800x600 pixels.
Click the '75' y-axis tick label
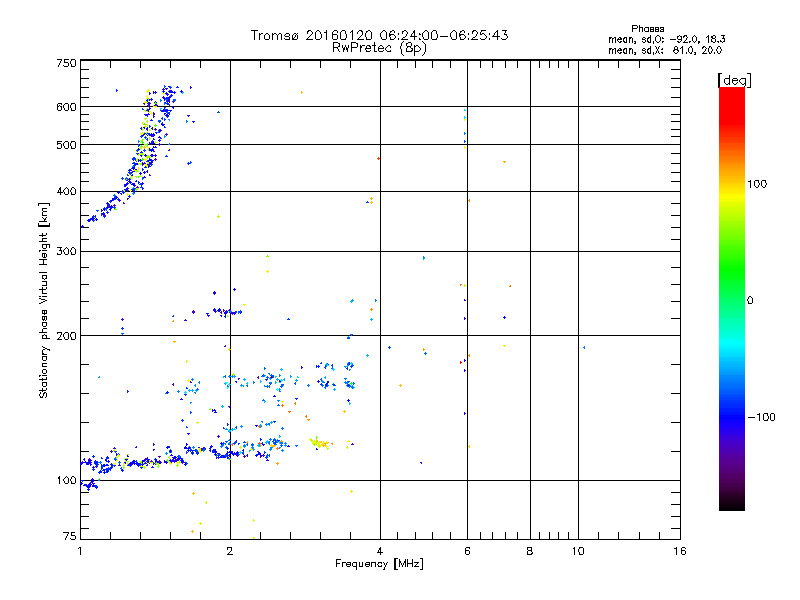coord(70,536)
